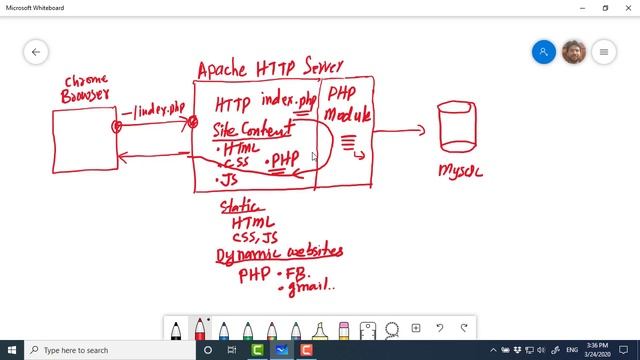The height and width of the screenshot is (360, 640).
Task: Go back to the boards list
Action: pos(36,52)
